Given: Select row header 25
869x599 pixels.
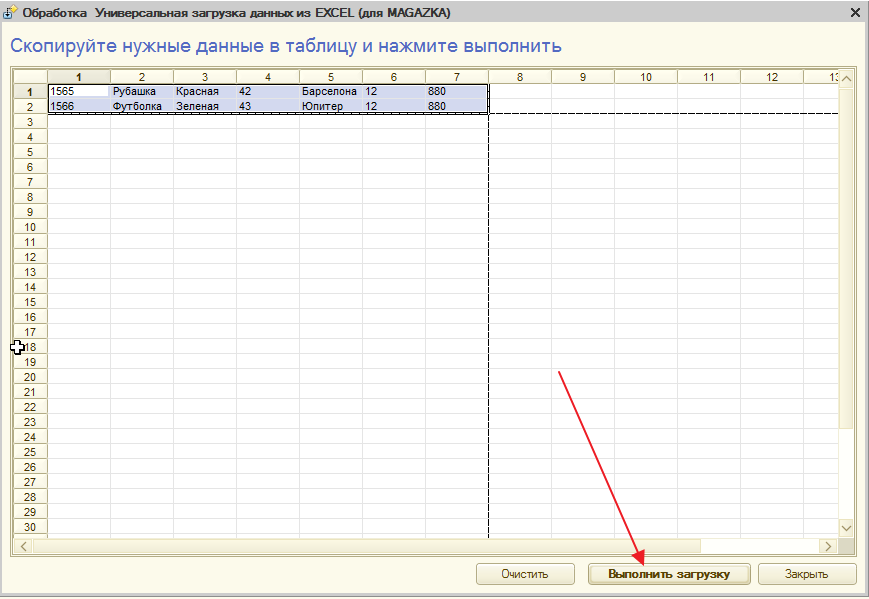Looking at the screenshot, I should point(30,452).
